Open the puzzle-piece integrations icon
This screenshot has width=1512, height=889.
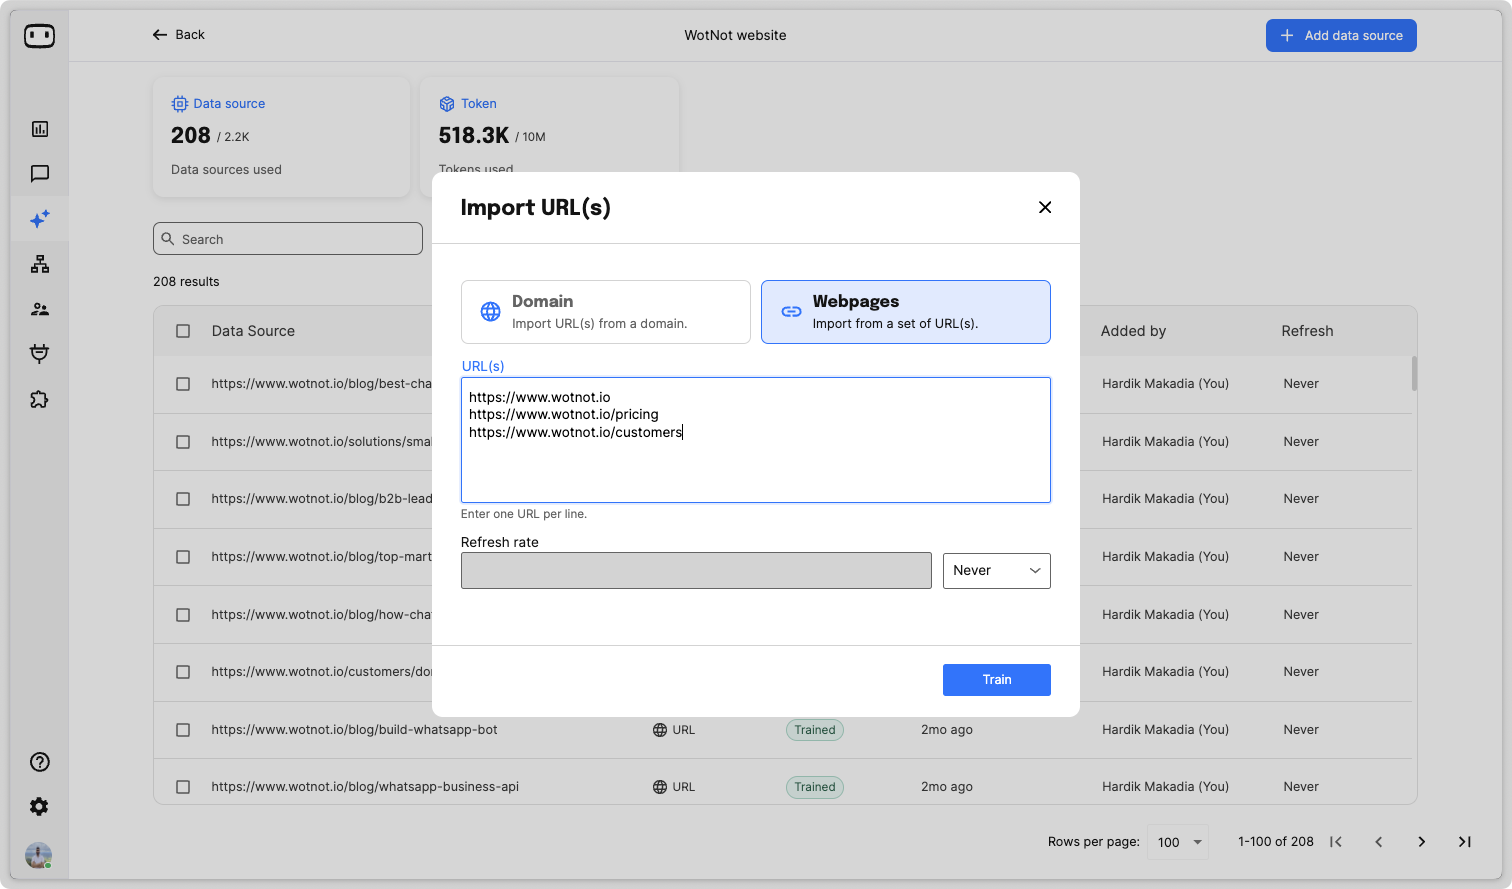click(40, 399)
